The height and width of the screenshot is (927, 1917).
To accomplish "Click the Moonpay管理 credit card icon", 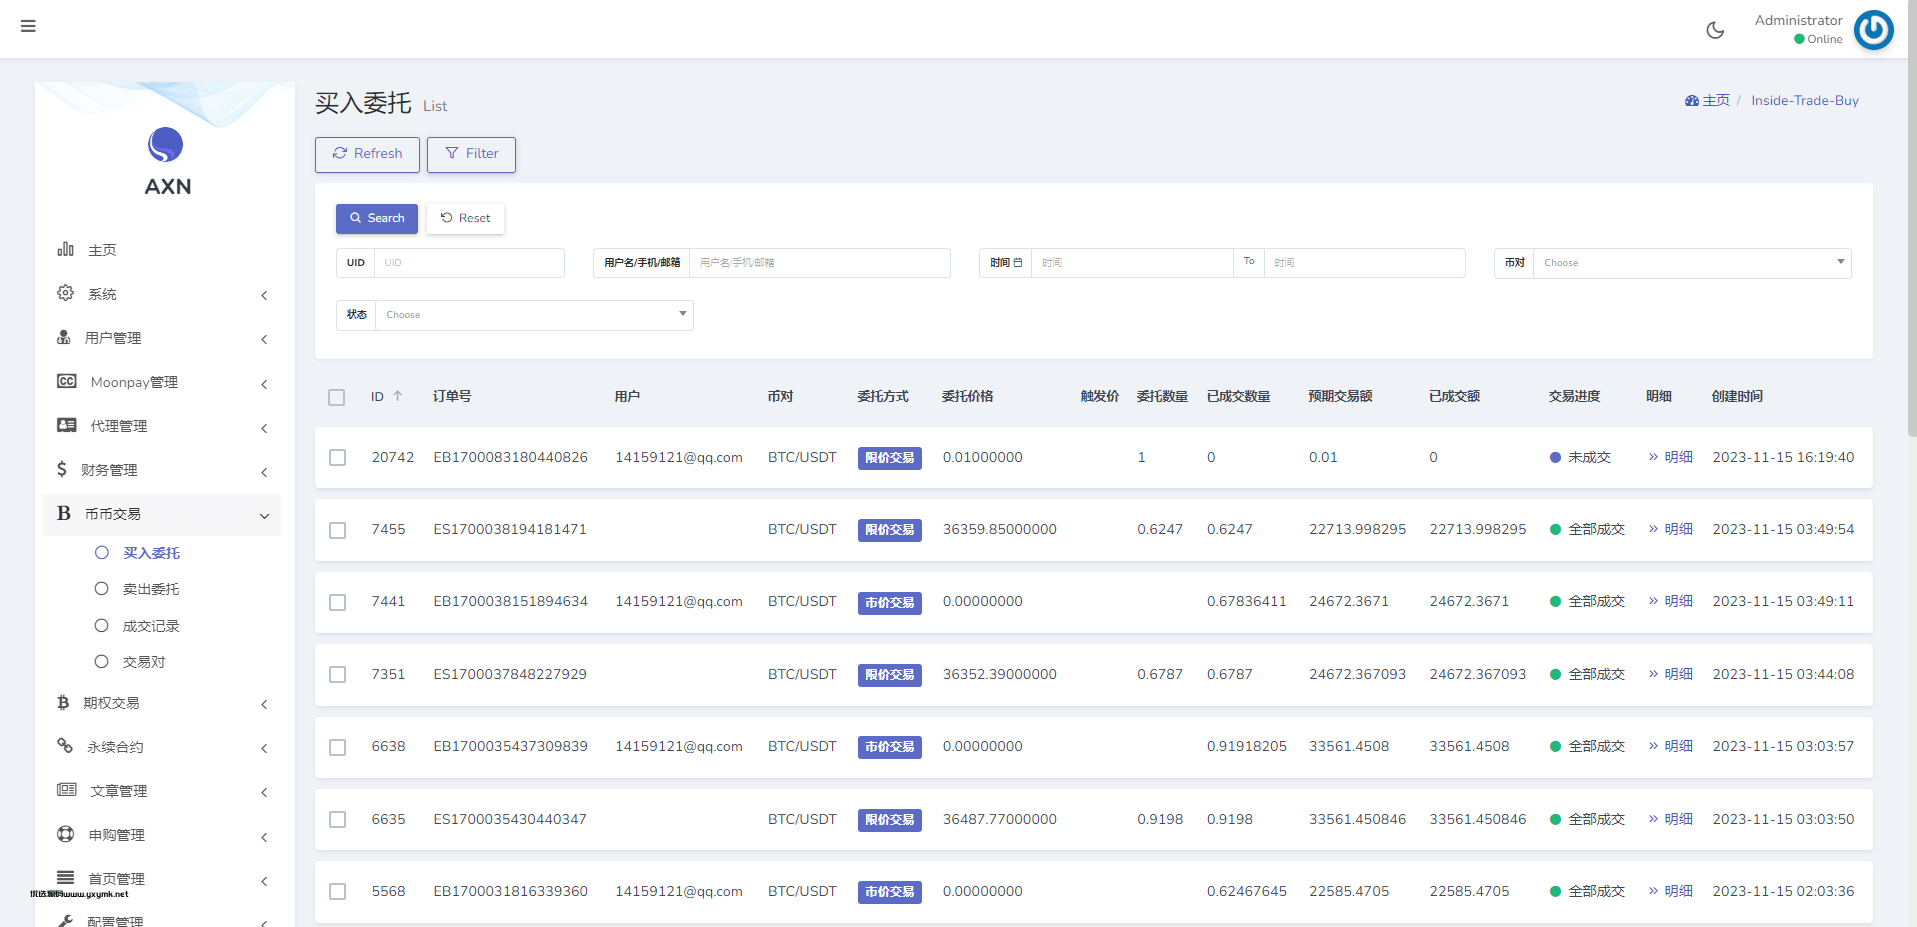I will coord(67,381).
